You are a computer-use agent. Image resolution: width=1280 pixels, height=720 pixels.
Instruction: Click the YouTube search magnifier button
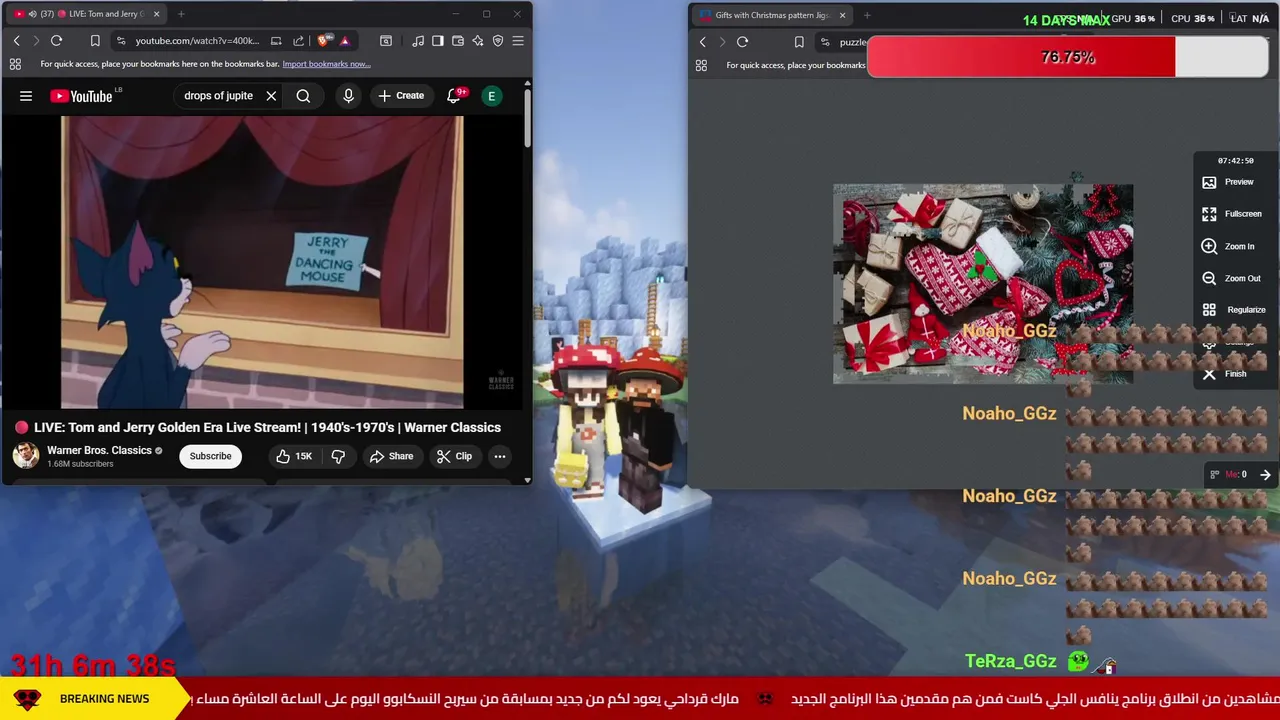[x=303, y=96]
